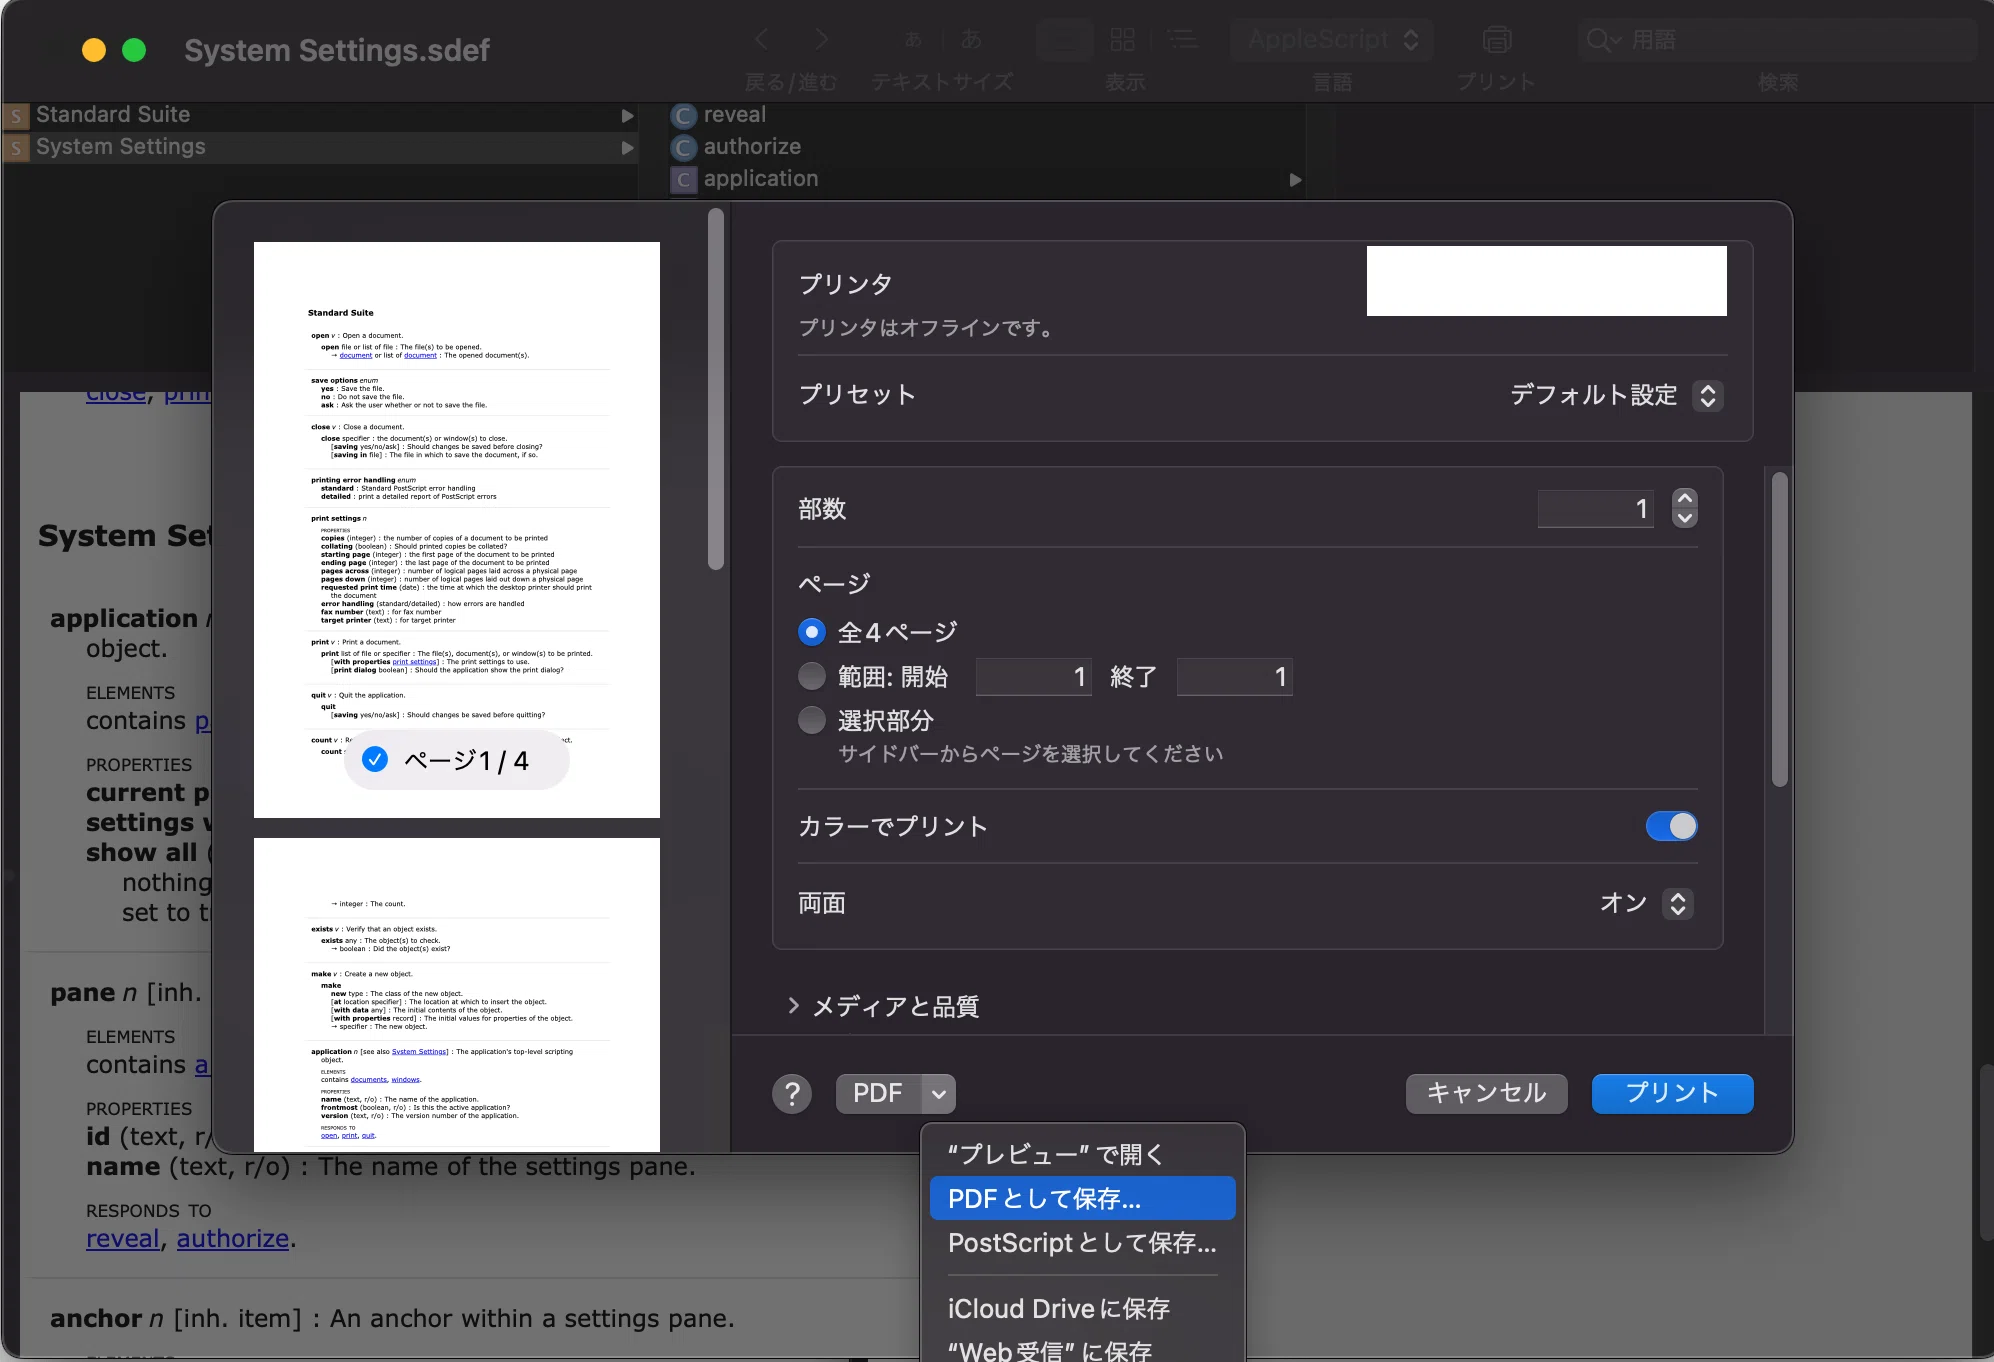Open the PDF dropdown arrow
Image resolution: width=1994 pixels, height=1362 pixels.
click(938, 1094)
